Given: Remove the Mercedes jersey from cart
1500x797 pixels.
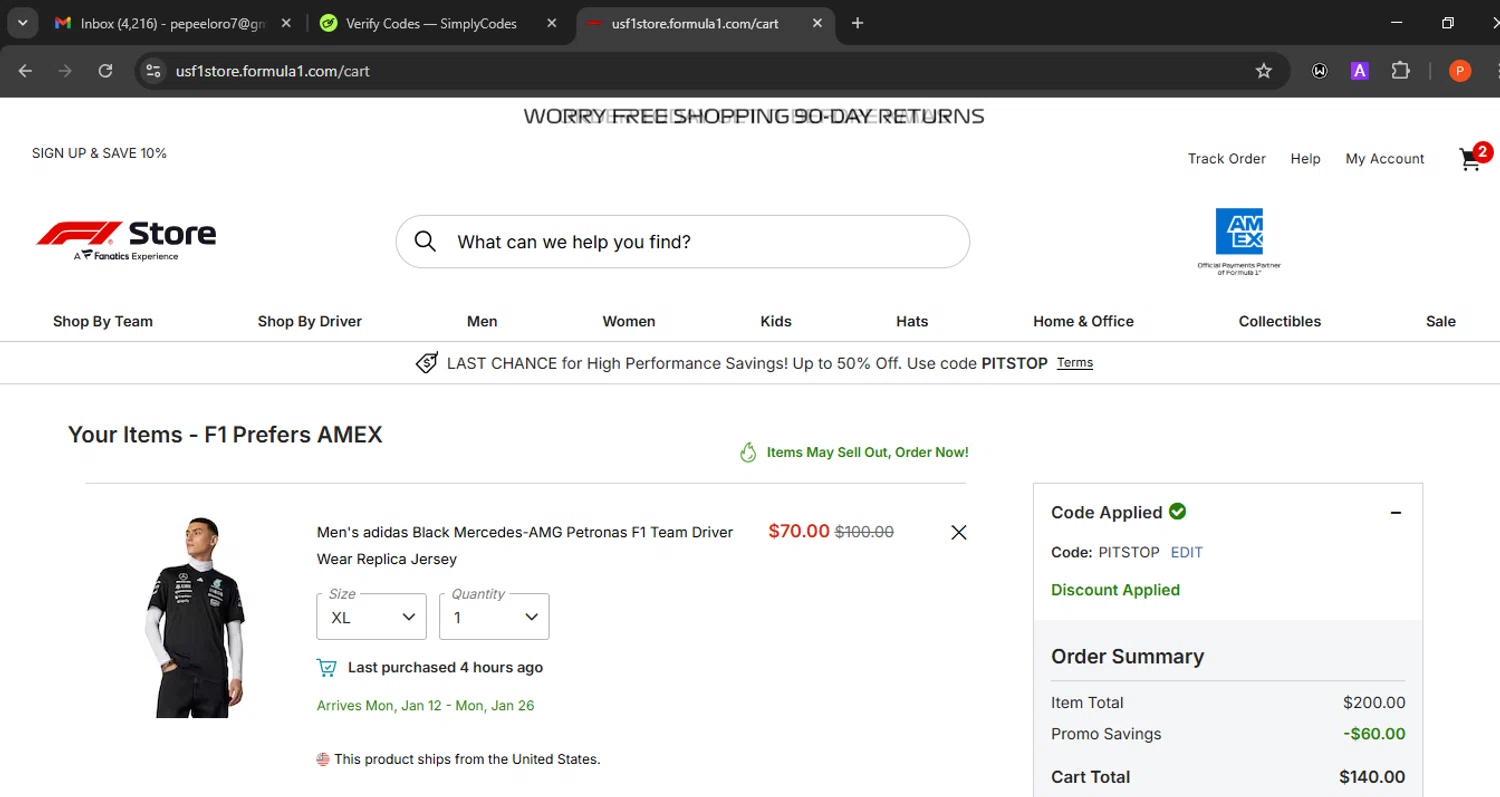Looking at the screenshot, I should point(958,533).
